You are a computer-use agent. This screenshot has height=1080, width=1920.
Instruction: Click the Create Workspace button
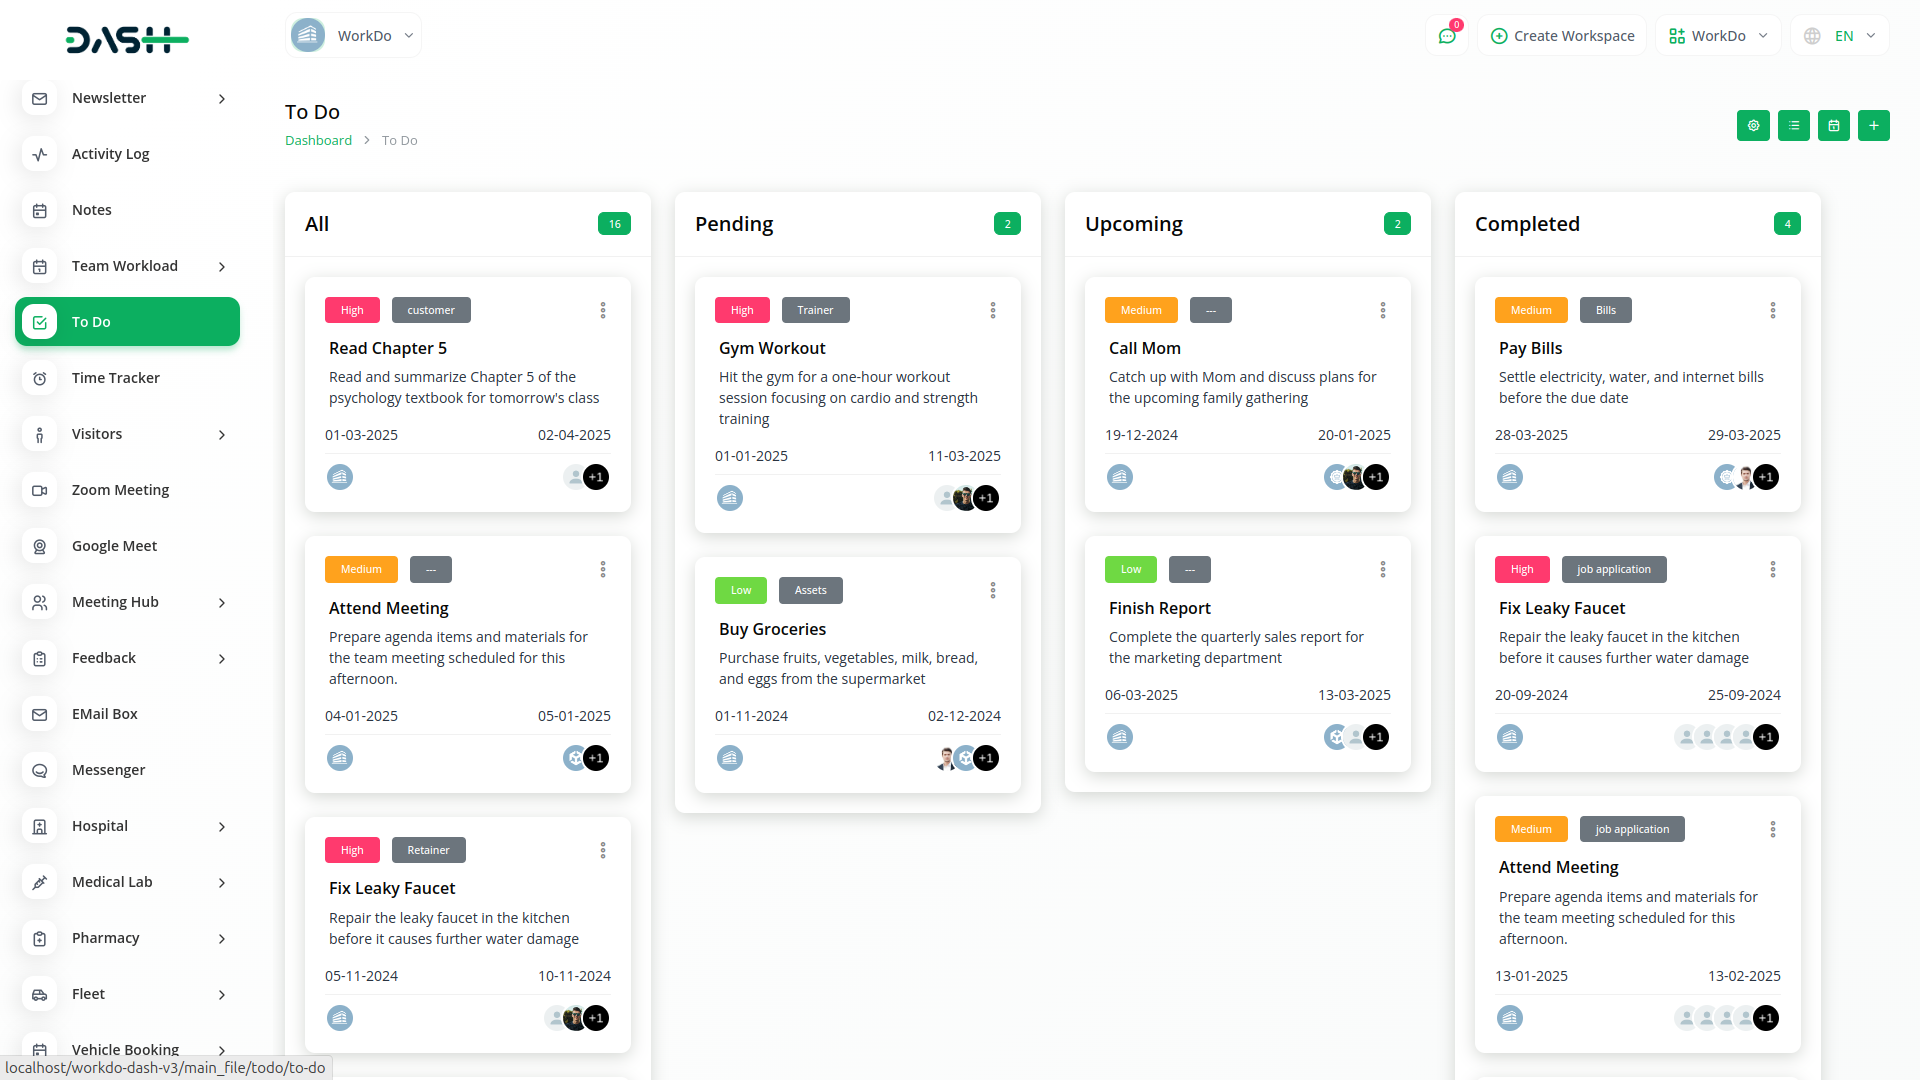[1562, 36]
